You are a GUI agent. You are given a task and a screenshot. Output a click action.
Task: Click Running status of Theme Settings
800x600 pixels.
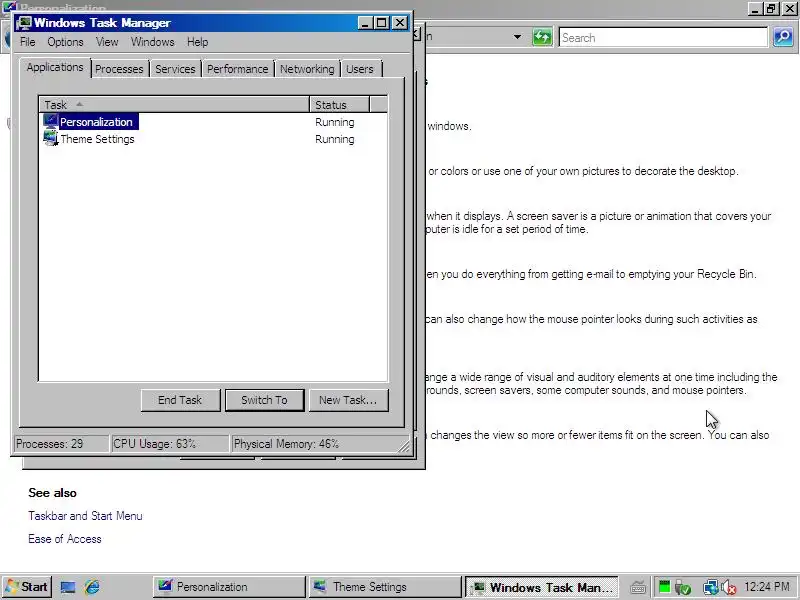pos(335,139)
